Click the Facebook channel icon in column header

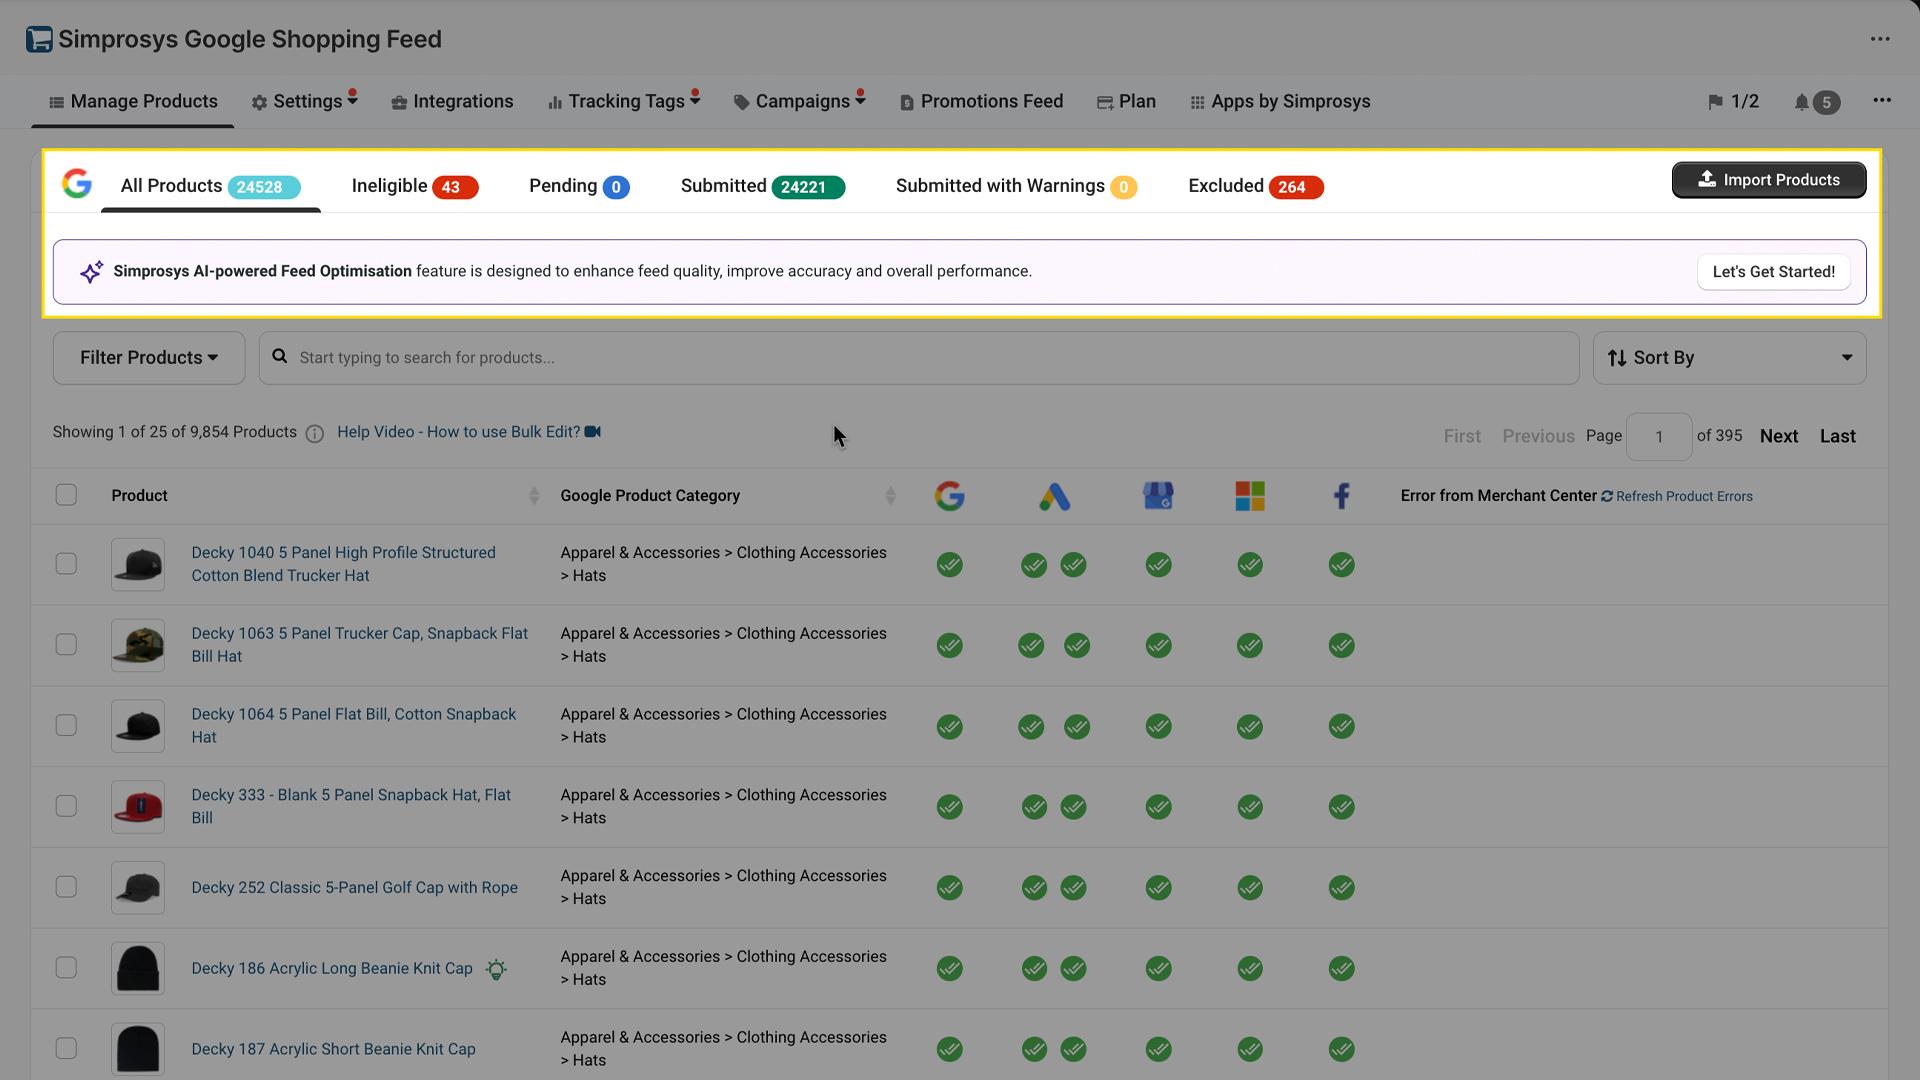1341,495
